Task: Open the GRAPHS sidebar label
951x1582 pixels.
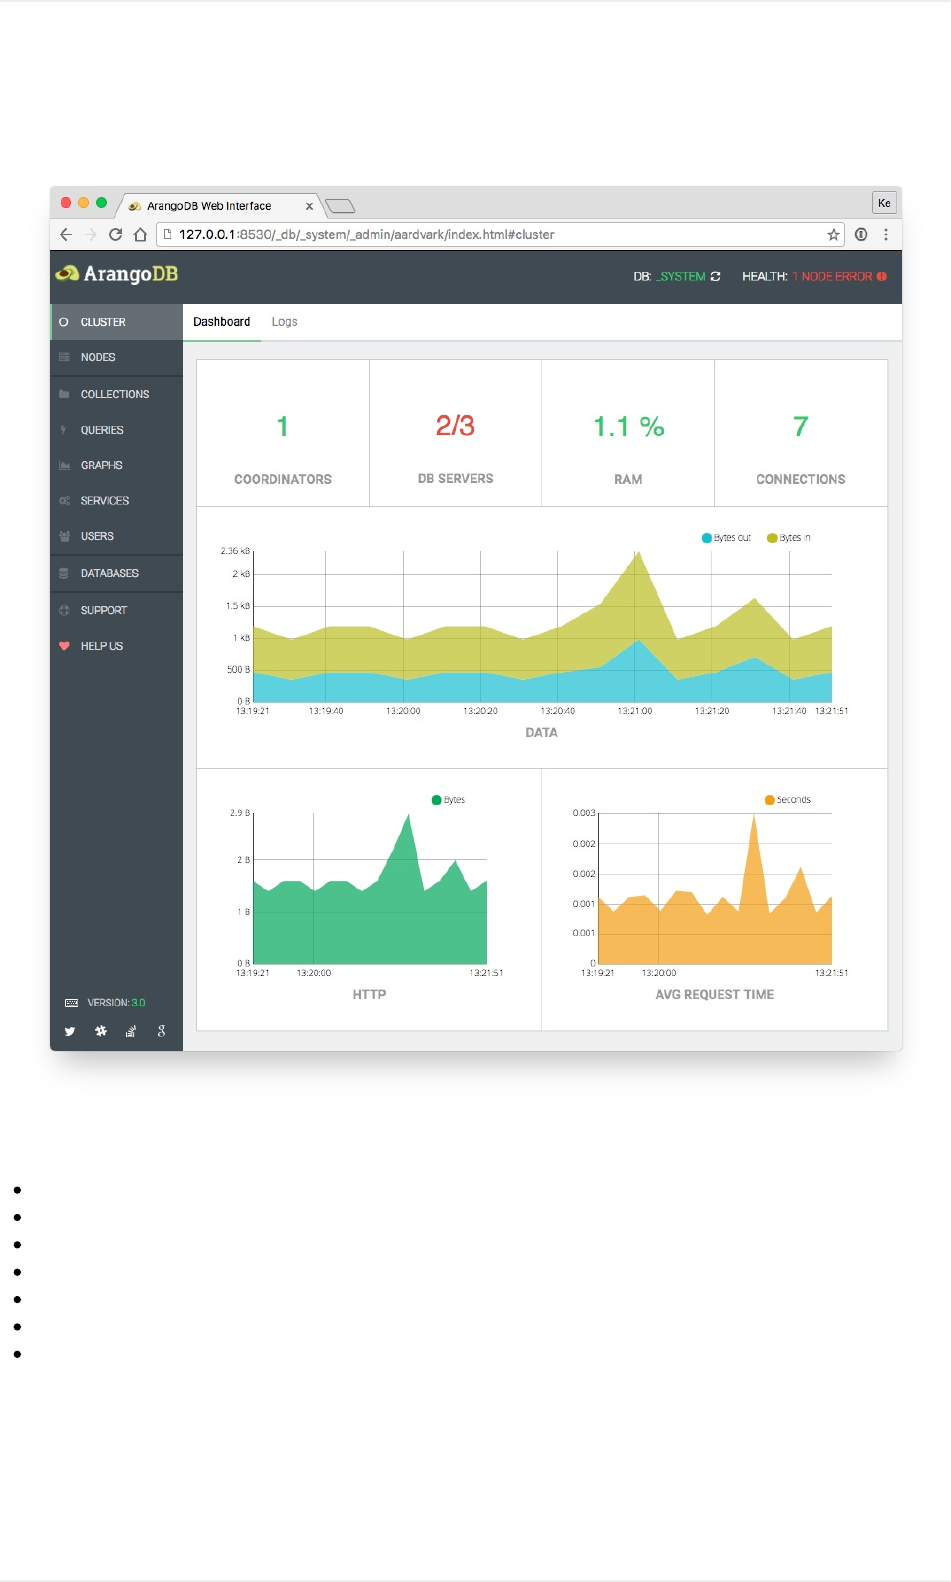Action: [102, 465]
